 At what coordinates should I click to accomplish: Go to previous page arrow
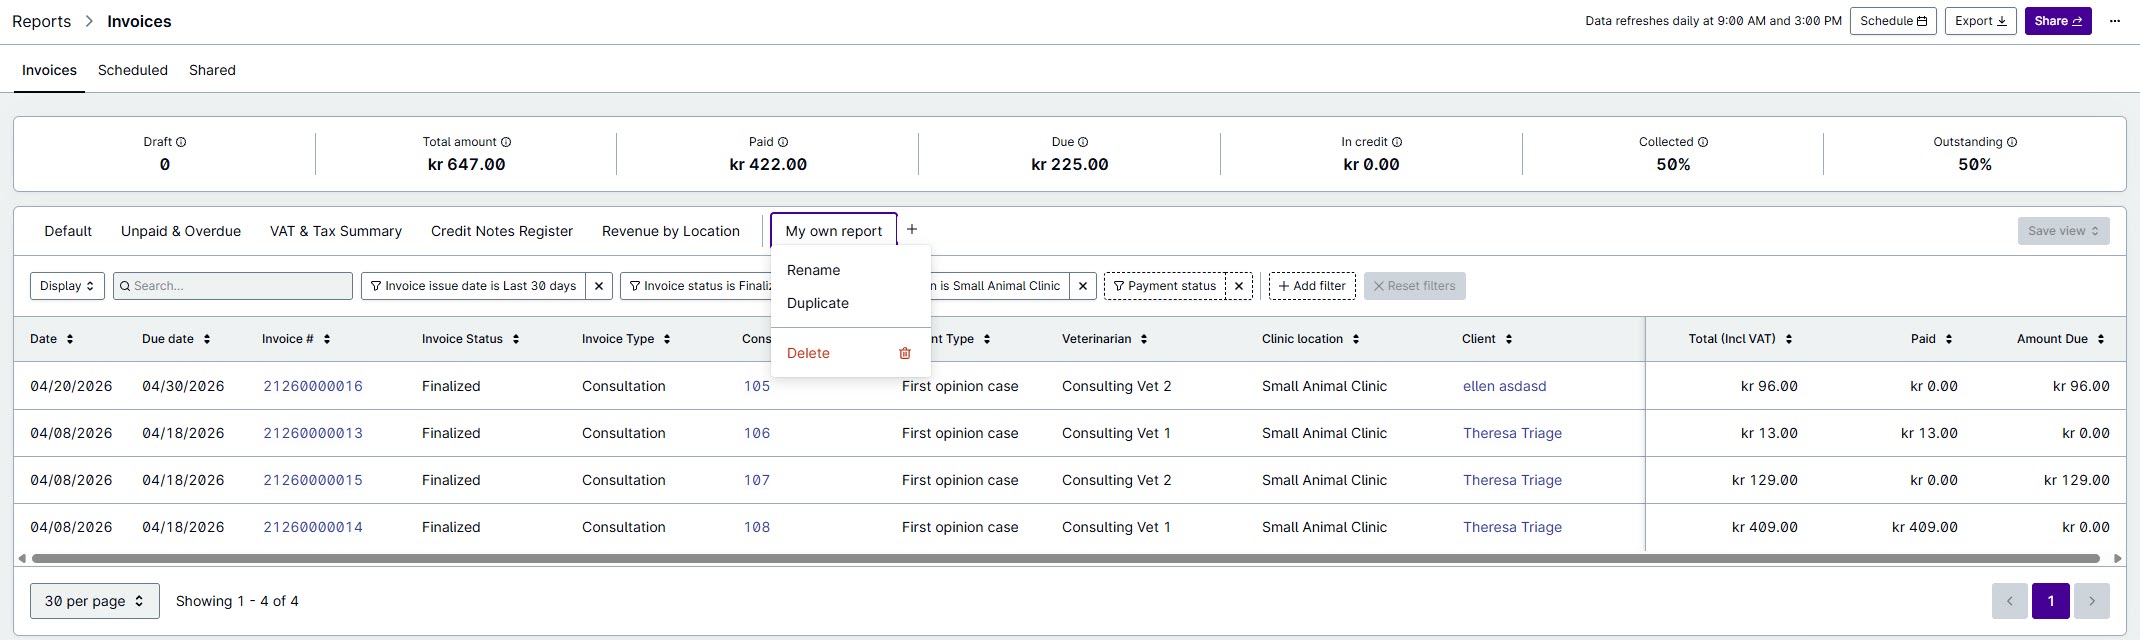(2010, 601)
